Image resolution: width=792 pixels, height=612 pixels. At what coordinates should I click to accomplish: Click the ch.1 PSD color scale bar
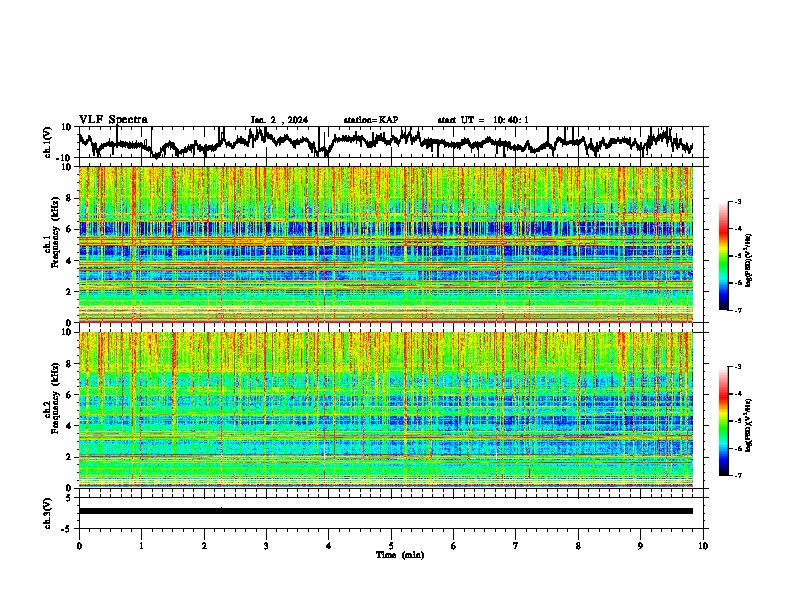tap(724, 256)
